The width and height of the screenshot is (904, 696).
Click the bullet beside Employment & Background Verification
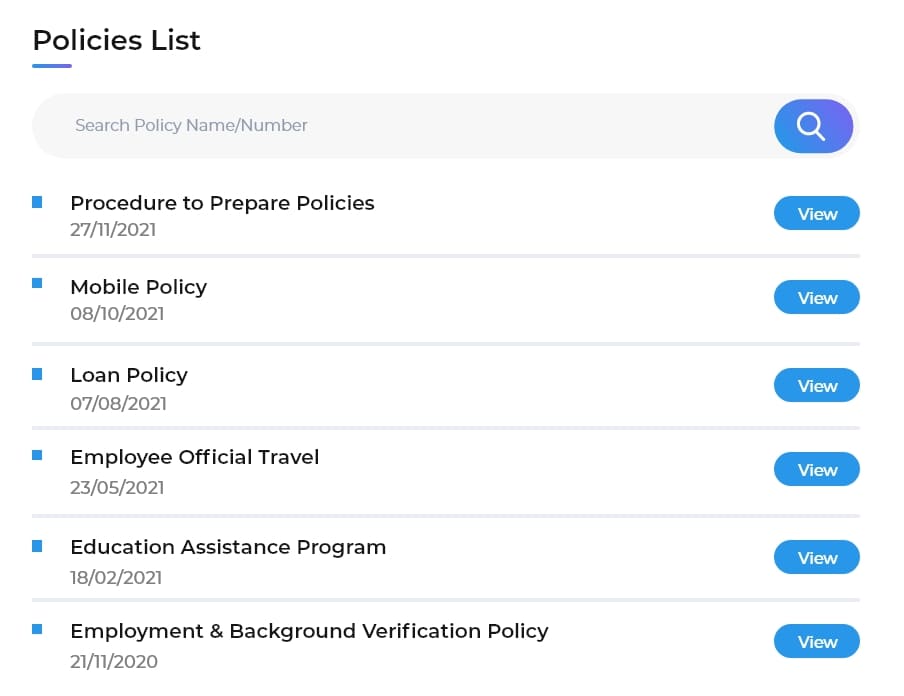click(37, 630)
